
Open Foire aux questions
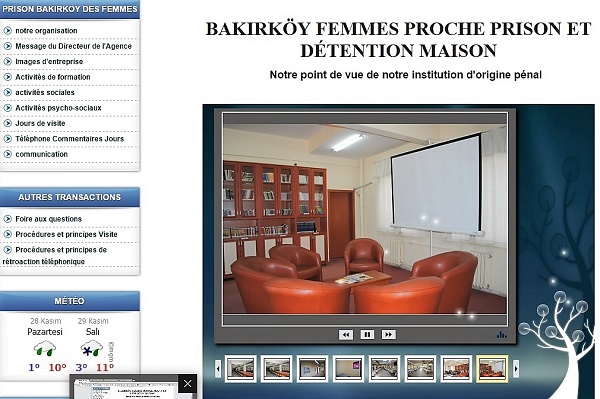pyautogui.click(x=49, y=219)
